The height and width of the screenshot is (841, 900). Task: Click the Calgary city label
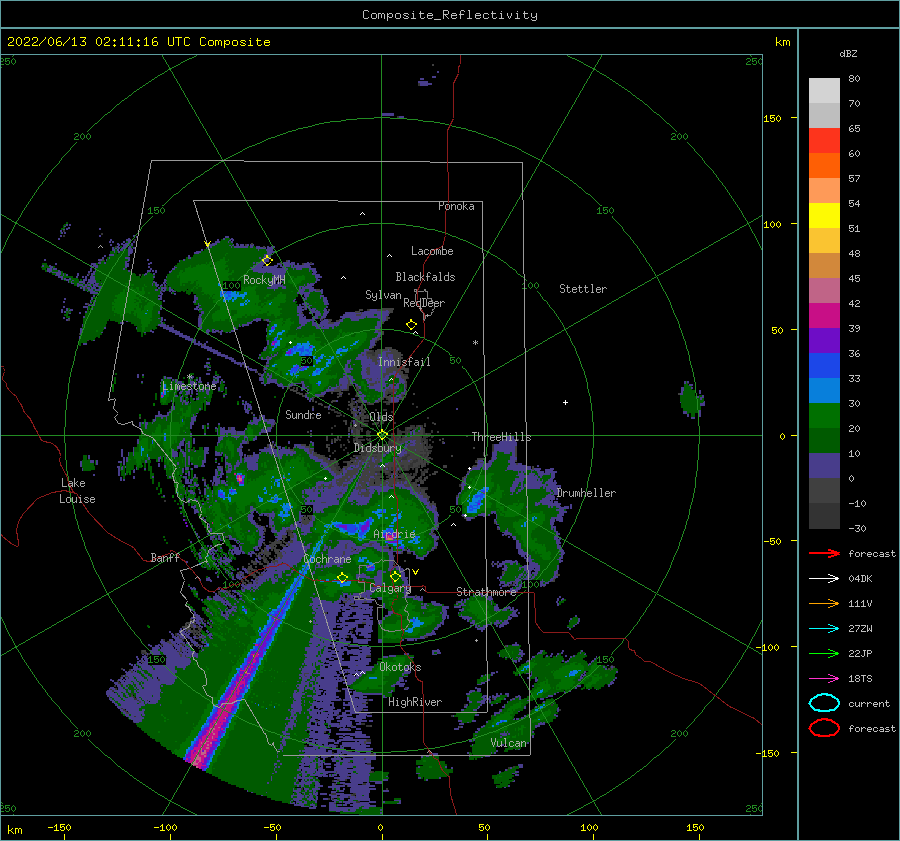click(390, 588)
